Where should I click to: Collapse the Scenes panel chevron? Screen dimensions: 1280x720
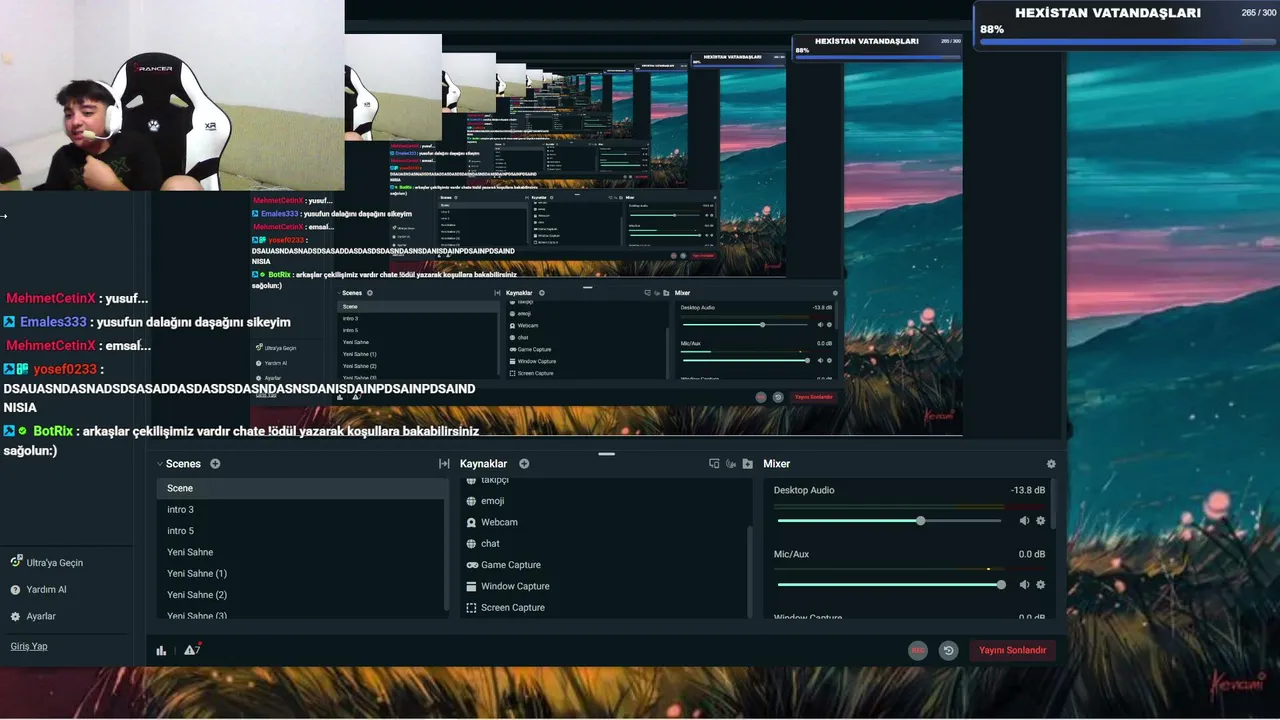(x=160, y=464)
